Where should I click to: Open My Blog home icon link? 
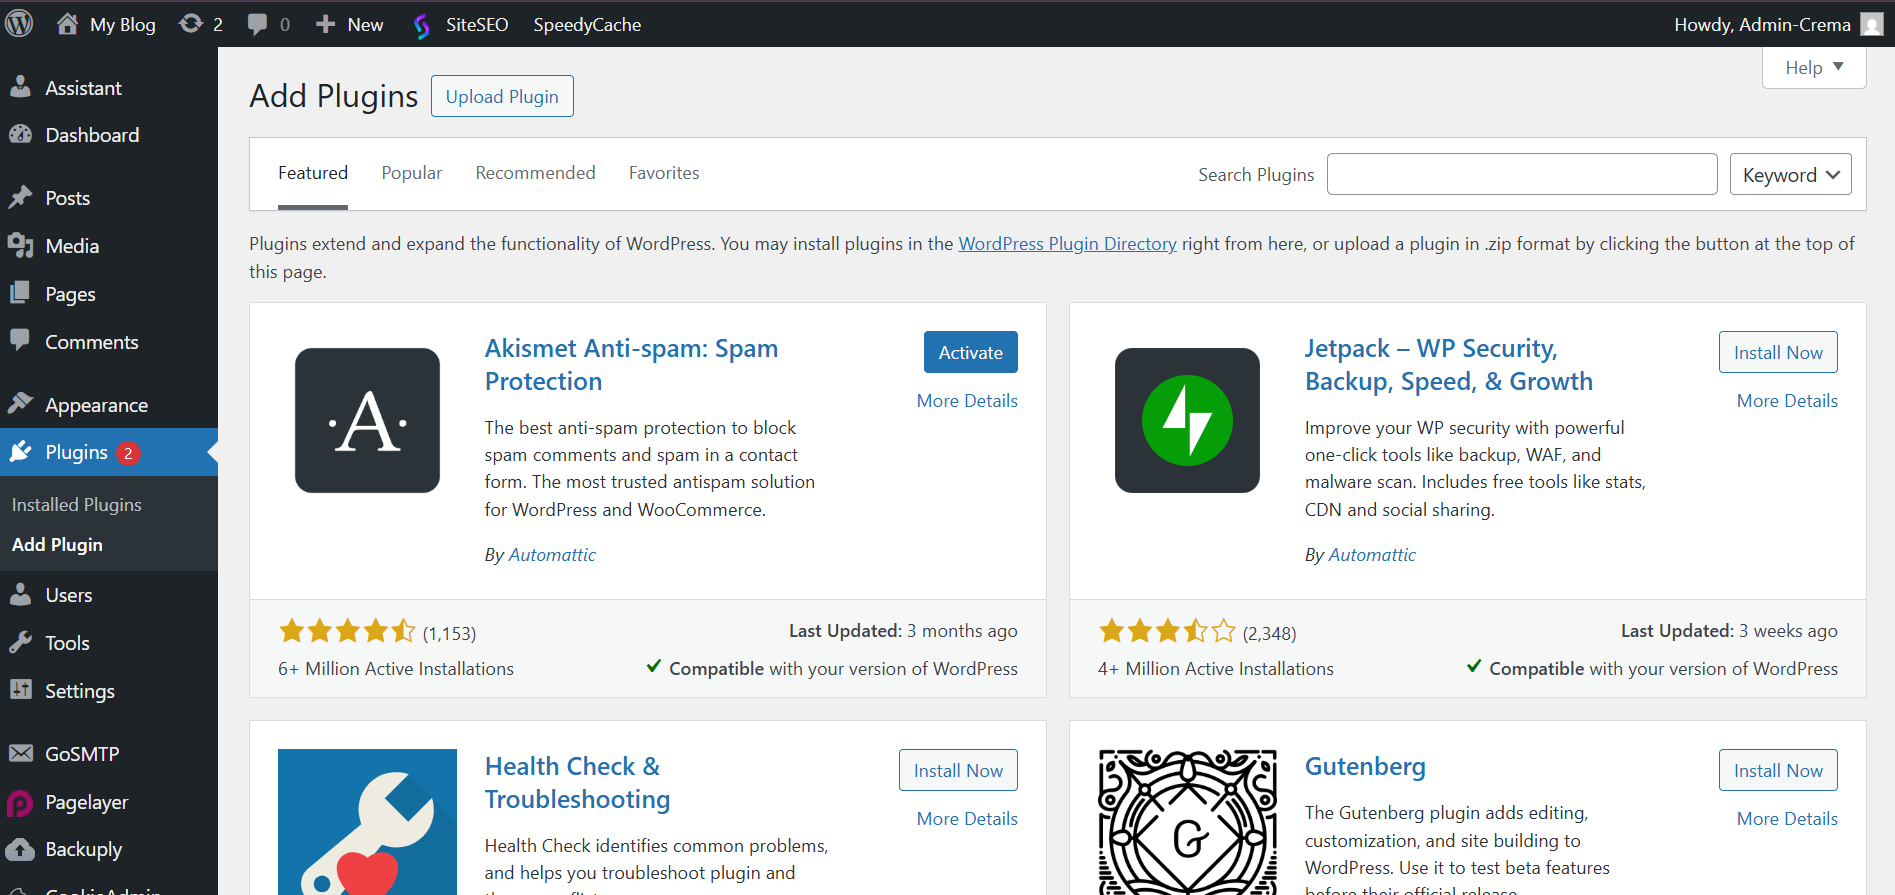click(x=67, y=24)
